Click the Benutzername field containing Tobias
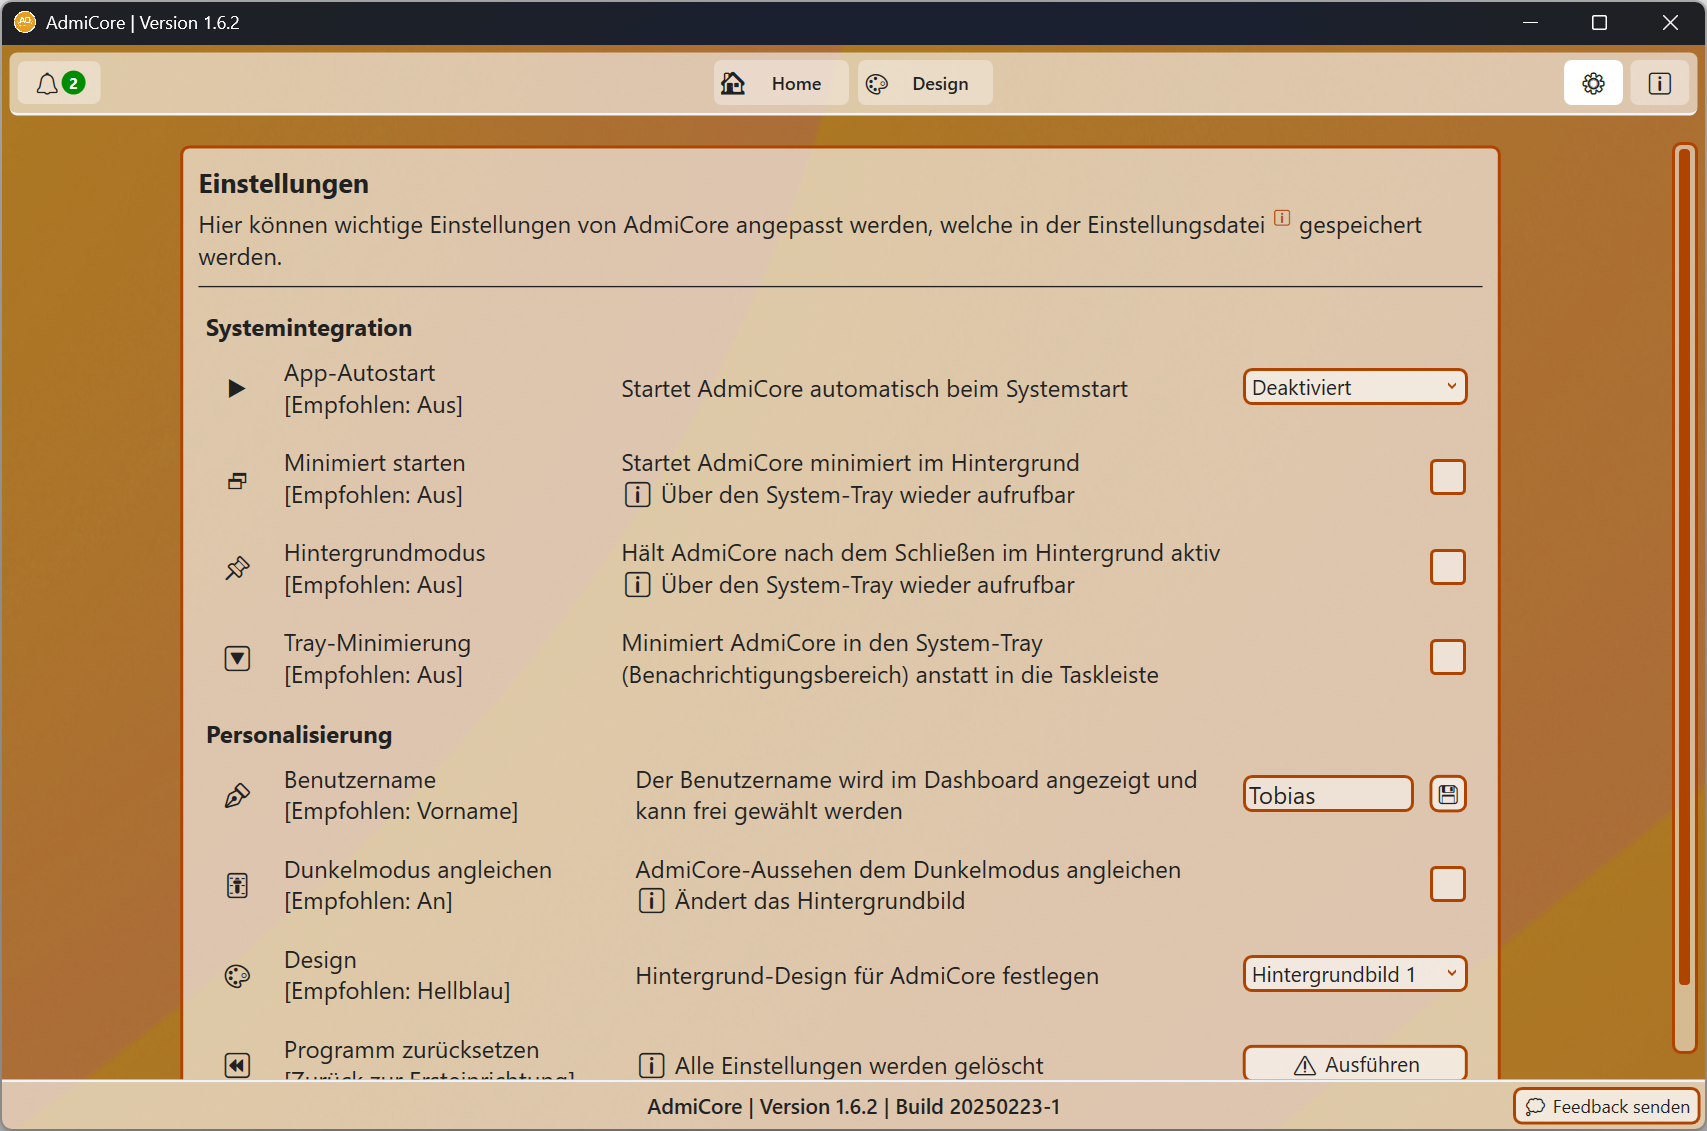 [1328, 794]
